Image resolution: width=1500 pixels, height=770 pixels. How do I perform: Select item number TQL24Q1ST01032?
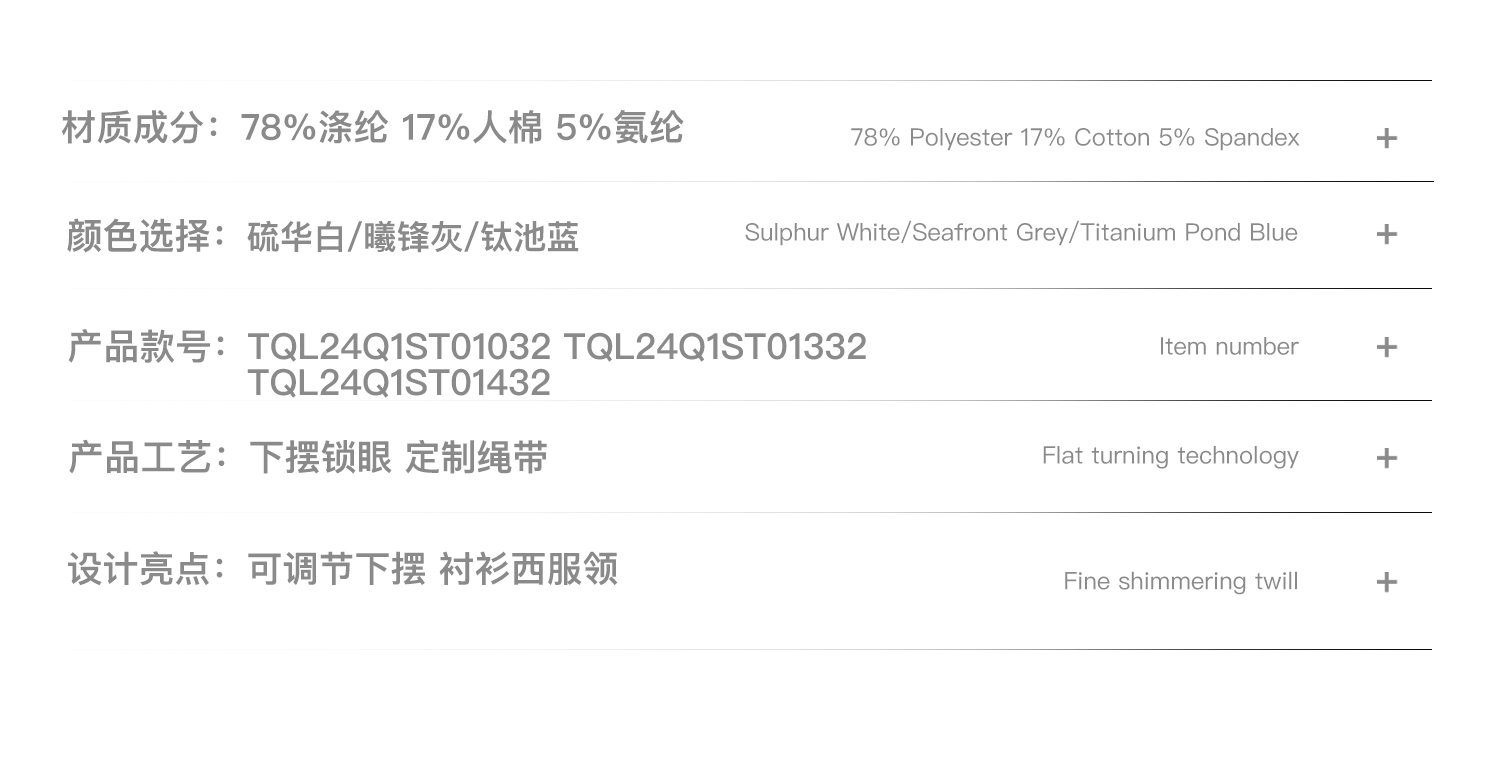pyautogui.click(x=399, y=347)
